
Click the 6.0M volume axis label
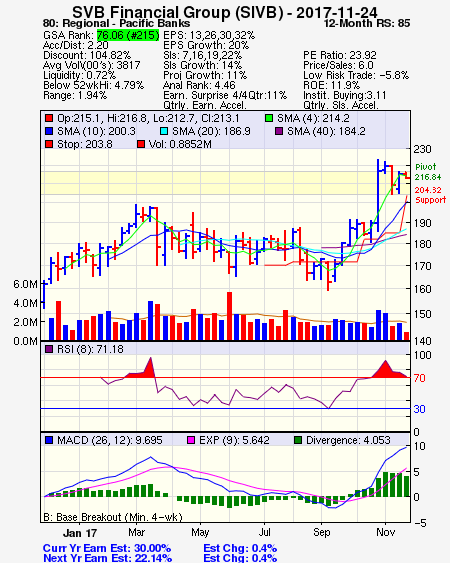pyautogui.click(x=25, y=284)
